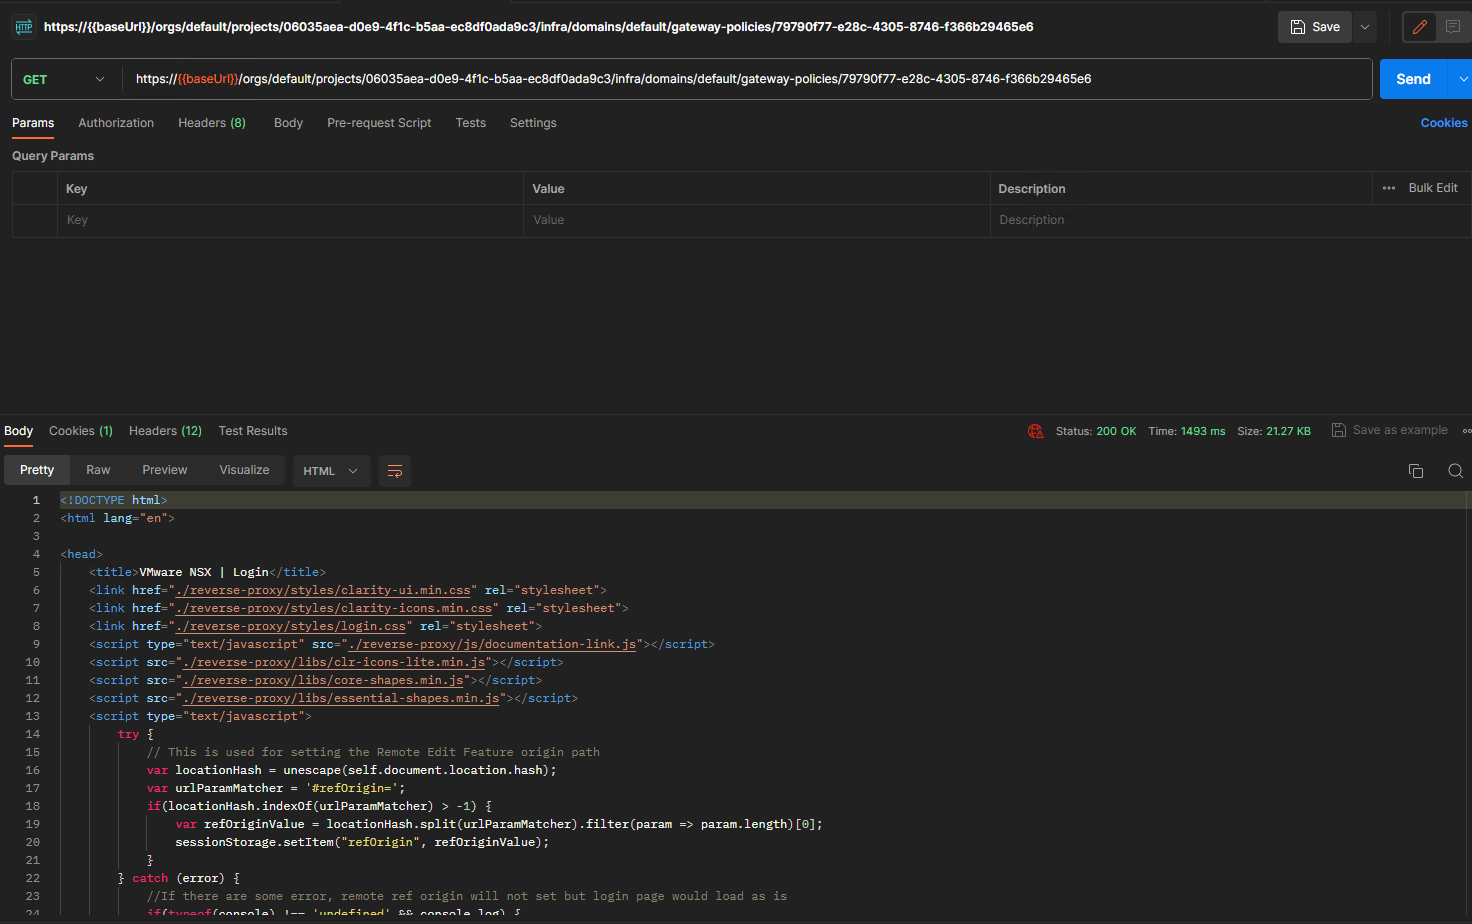The width and height of the screenshot is (1472, 924).
Task: Click the HTTP request type icon
Action: (x=24, y=27)
